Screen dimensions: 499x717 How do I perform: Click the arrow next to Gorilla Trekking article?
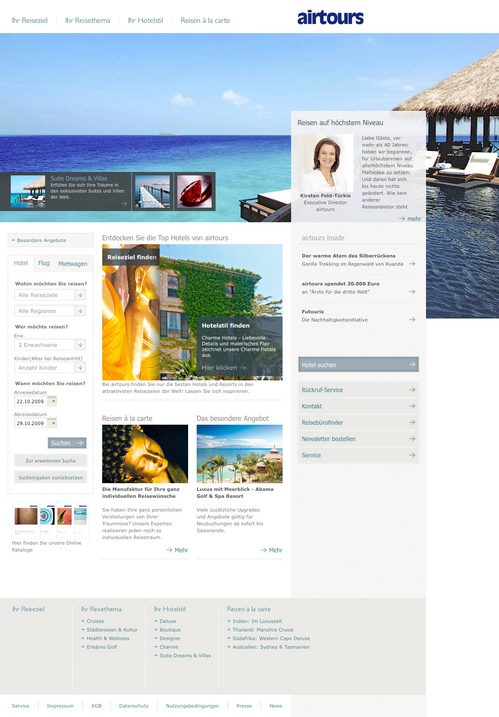tap(412, 264)
